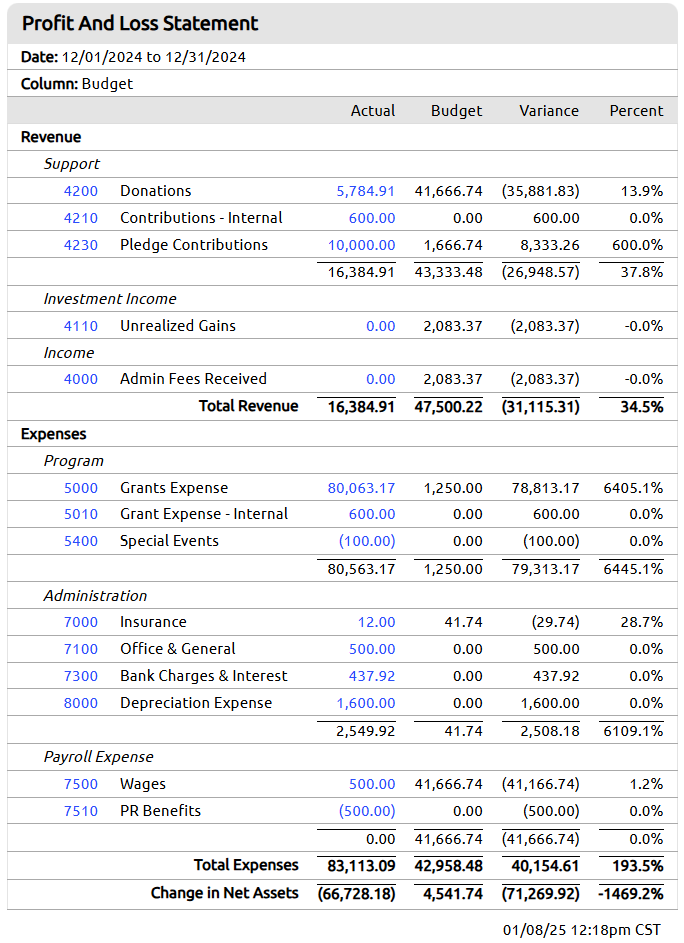Select the 10,000.00 Pledge Contributions amount
This screenshot has width=684, height=943.
361,245
